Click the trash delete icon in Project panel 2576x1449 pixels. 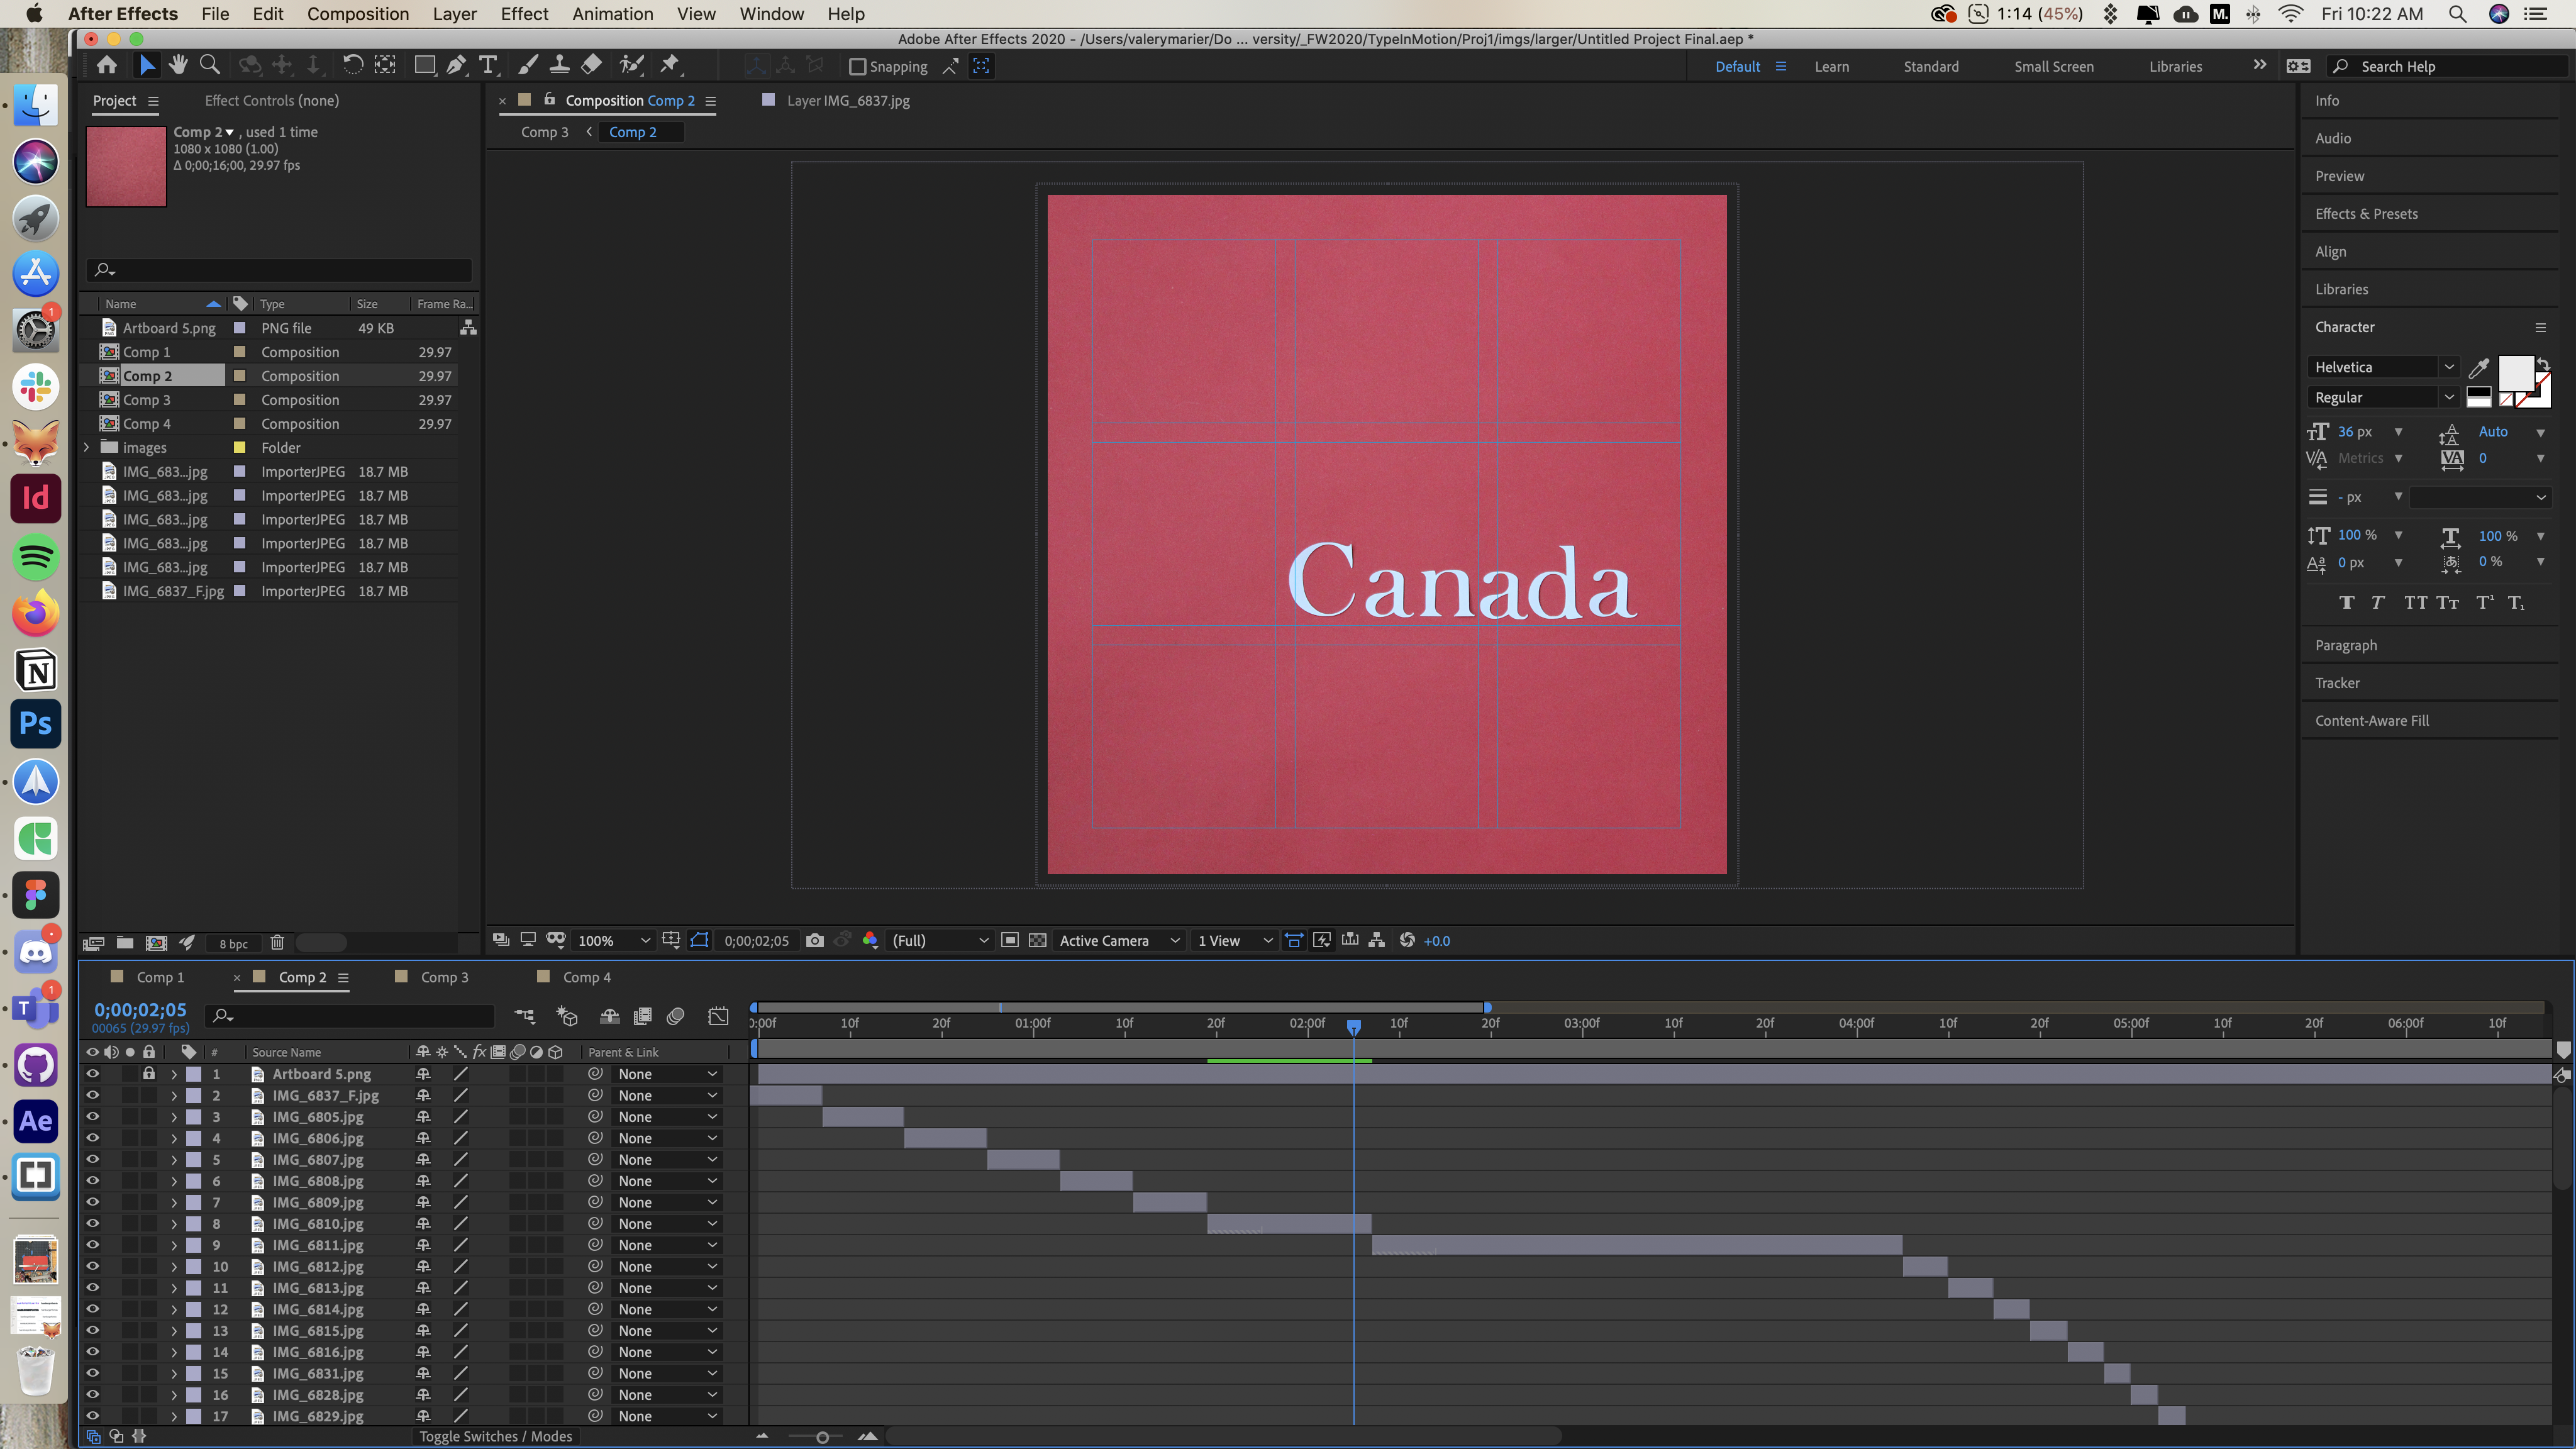coord(277,943)
